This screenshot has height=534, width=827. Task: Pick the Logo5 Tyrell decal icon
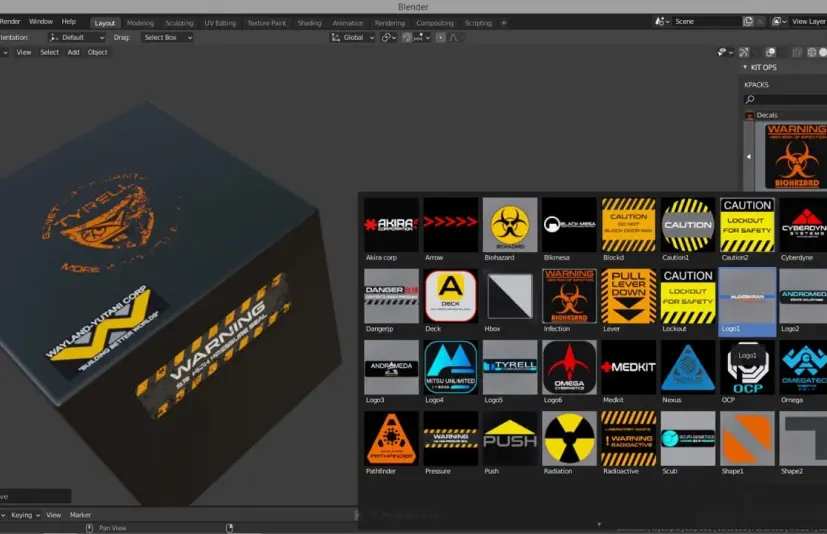pyautogui.click(x=510, y=367)
